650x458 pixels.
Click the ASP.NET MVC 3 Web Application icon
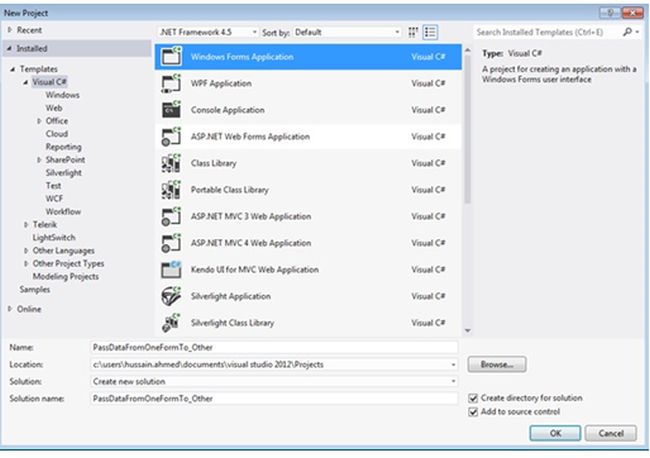click(x=171, y=216)
